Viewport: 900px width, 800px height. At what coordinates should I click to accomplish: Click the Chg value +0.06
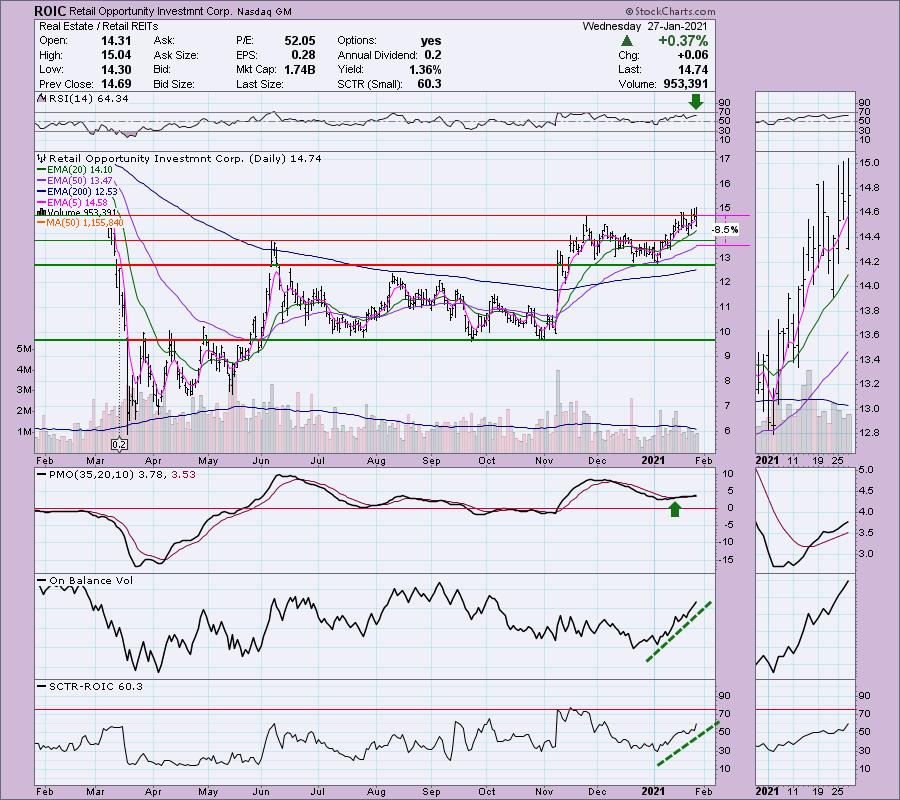point(692,55)
